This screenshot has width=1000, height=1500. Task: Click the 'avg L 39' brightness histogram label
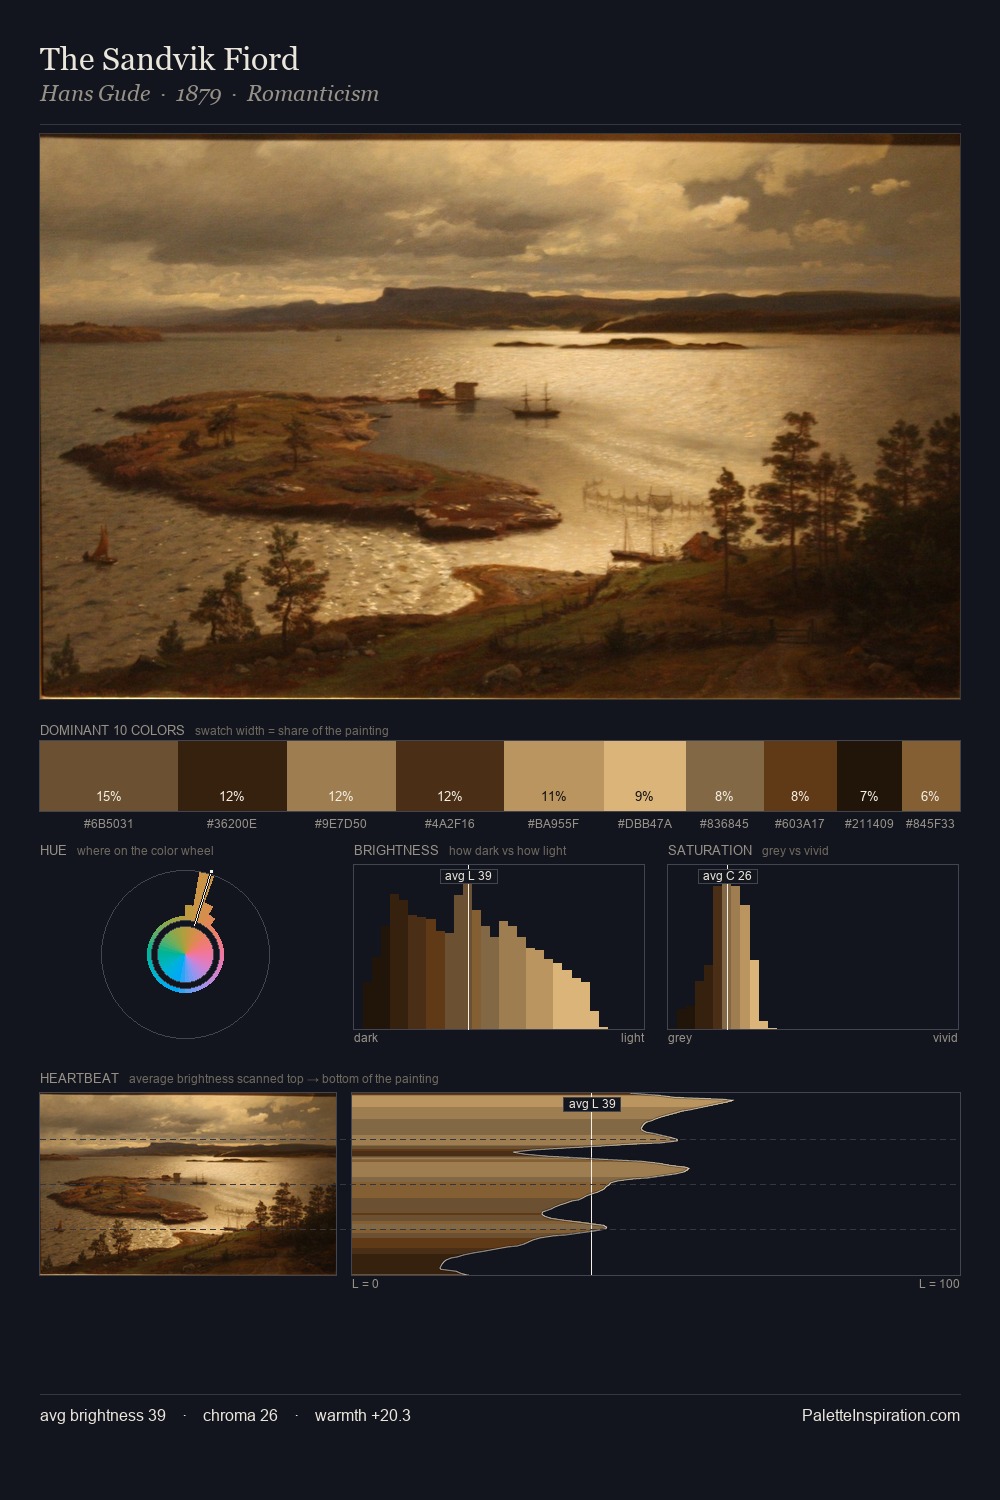pos(469,876)
